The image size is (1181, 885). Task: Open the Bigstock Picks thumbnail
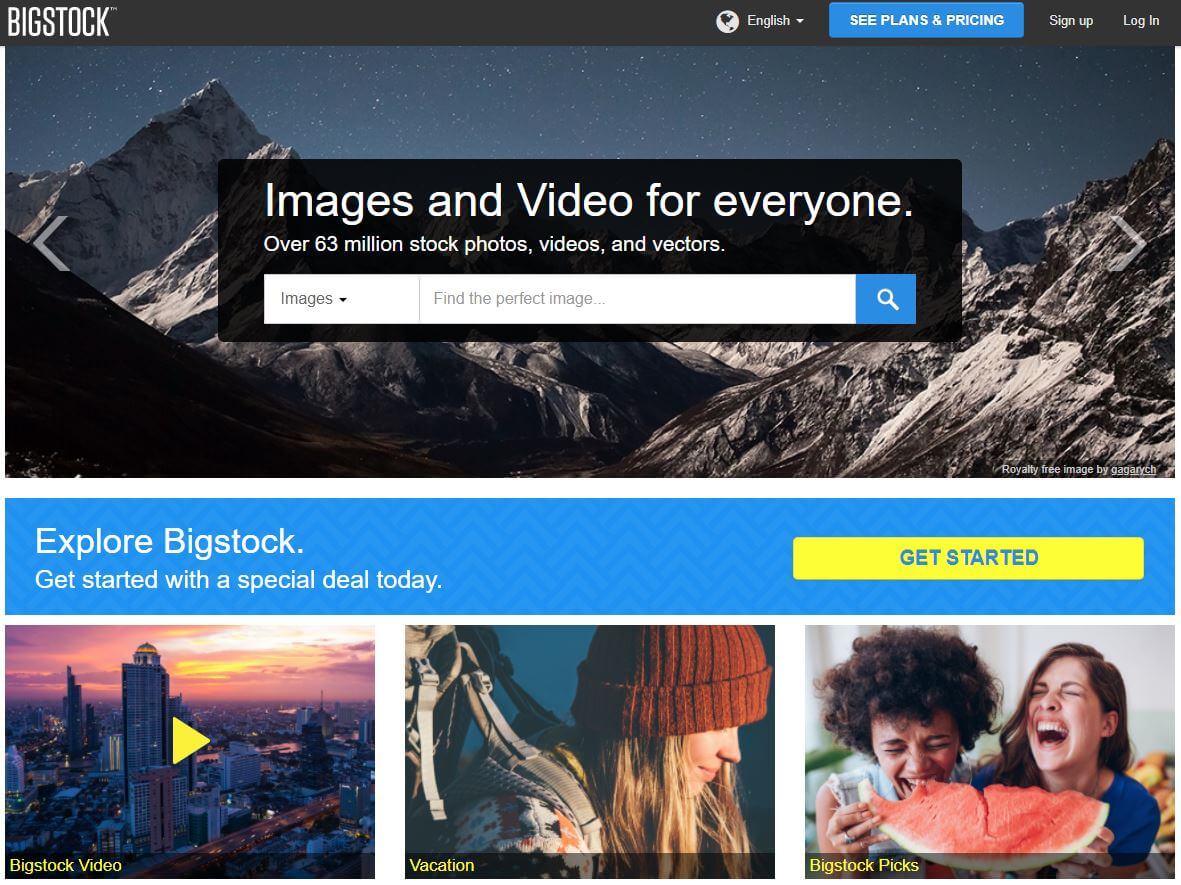coord(990,752)
